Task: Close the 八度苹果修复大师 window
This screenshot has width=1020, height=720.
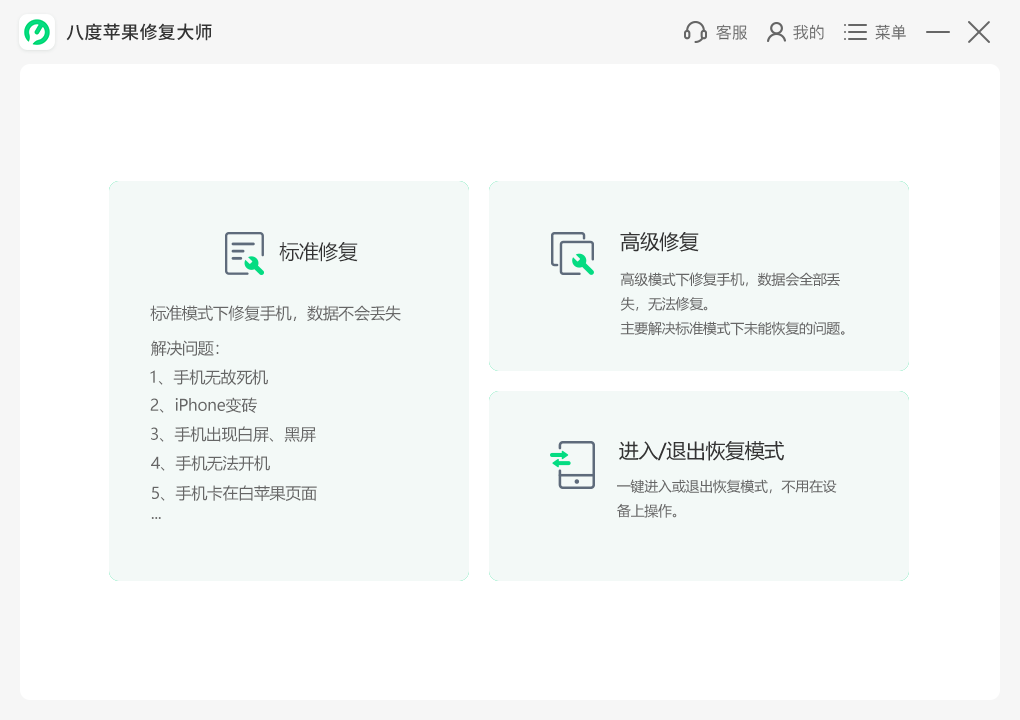Action: (978, 32)
